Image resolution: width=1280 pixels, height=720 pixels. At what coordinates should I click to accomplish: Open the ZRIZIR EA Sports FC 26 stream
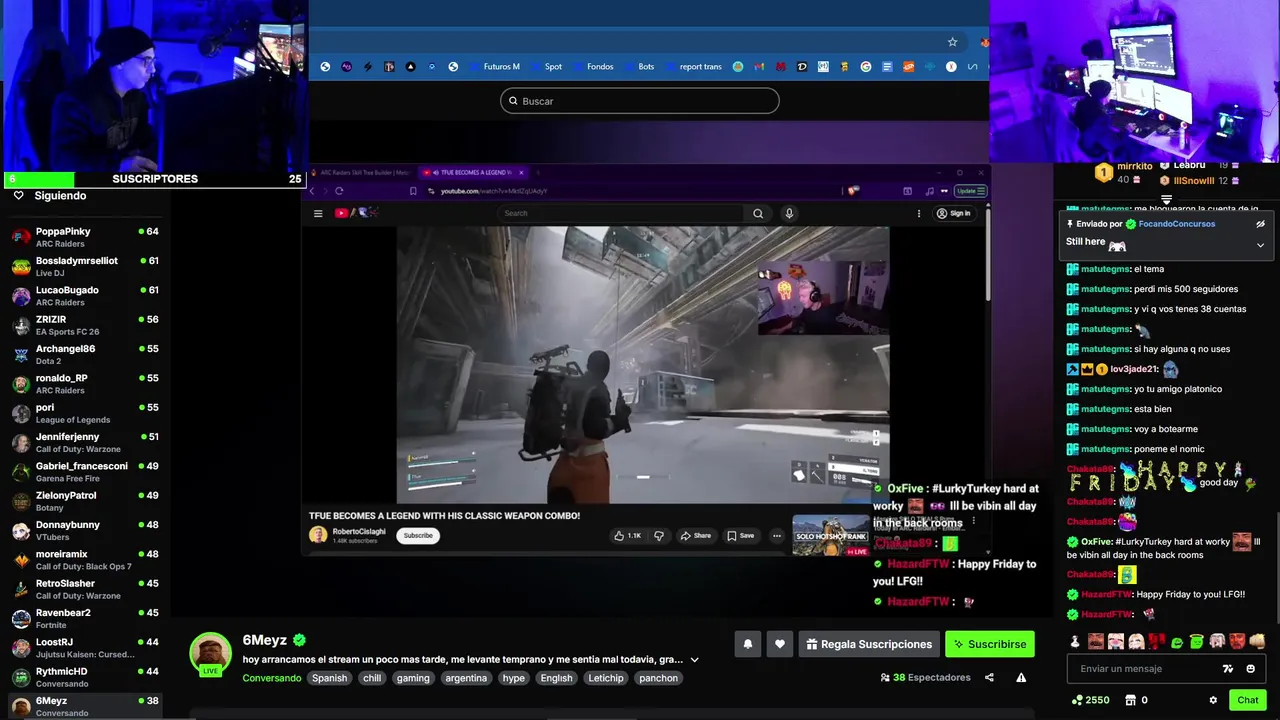point(85,325)
